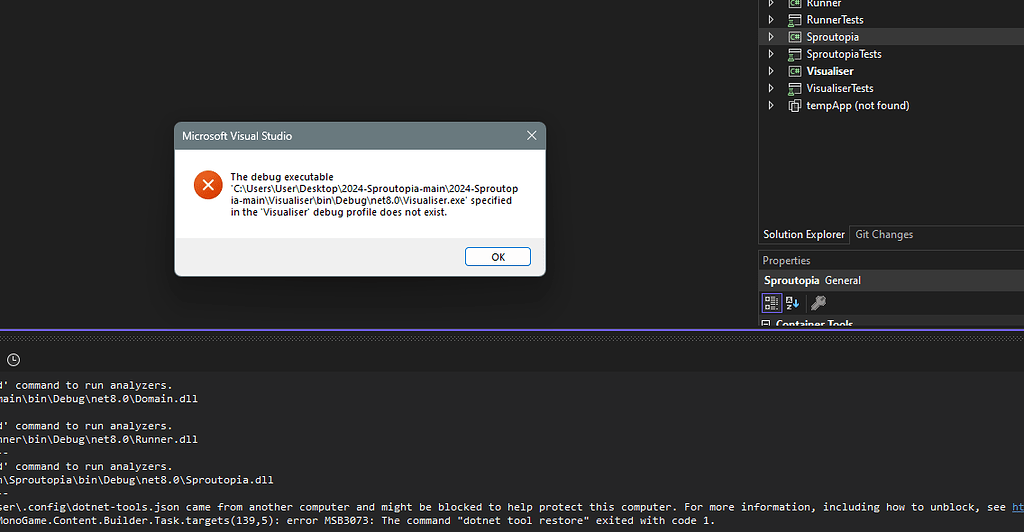Select Categorized view in Properties toolbar
This screenshot has width=1024, height=532.
pyautogui.click(x=771, y=303)
